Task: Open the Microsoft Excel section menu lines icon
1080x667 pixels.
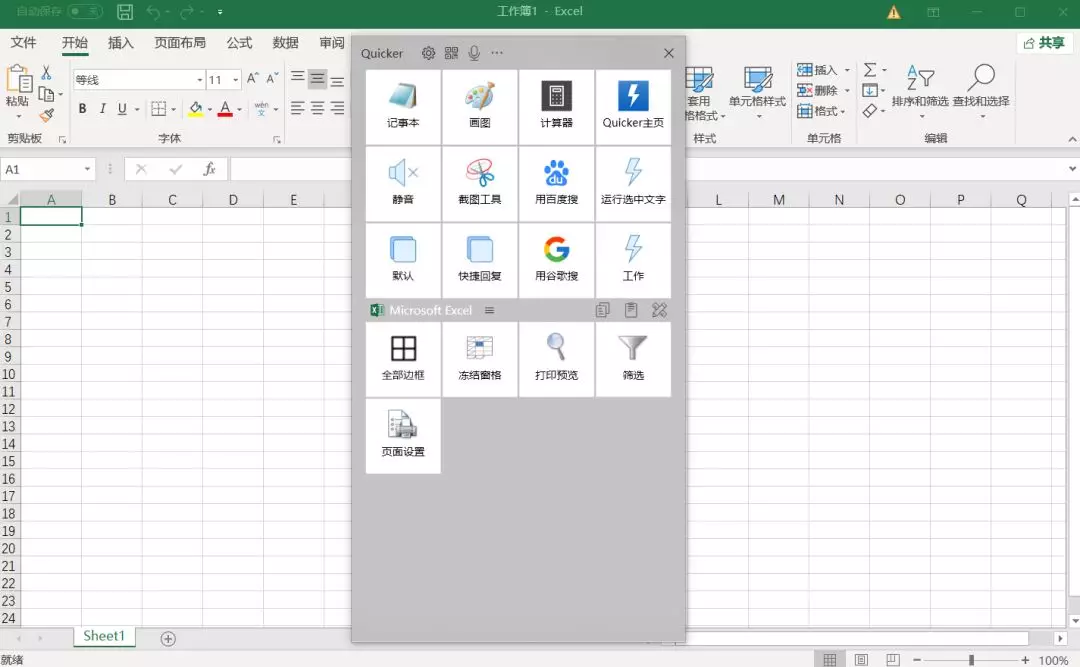Action: click(490, 310)
